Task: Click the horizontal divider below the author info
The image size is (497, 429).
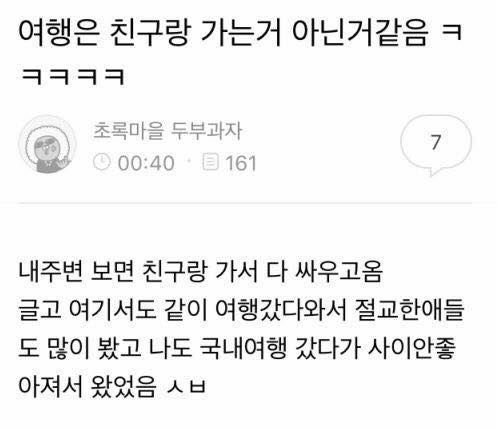Action: point(245,202)
